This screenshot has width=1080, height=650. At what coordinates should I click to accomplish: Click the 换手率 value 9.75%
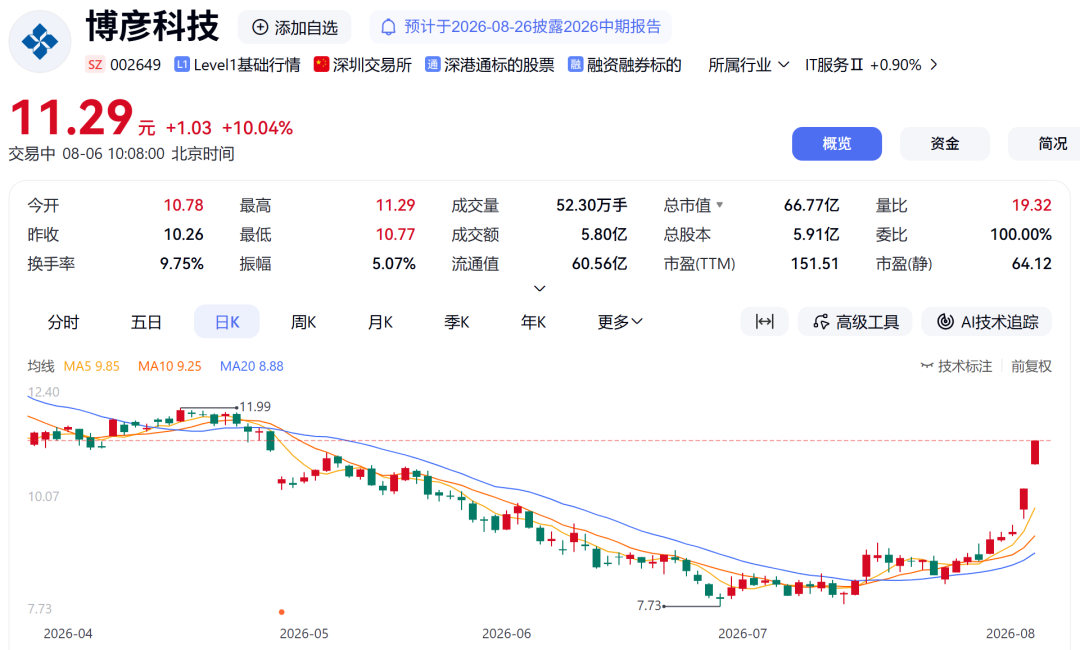pos(182,264)
